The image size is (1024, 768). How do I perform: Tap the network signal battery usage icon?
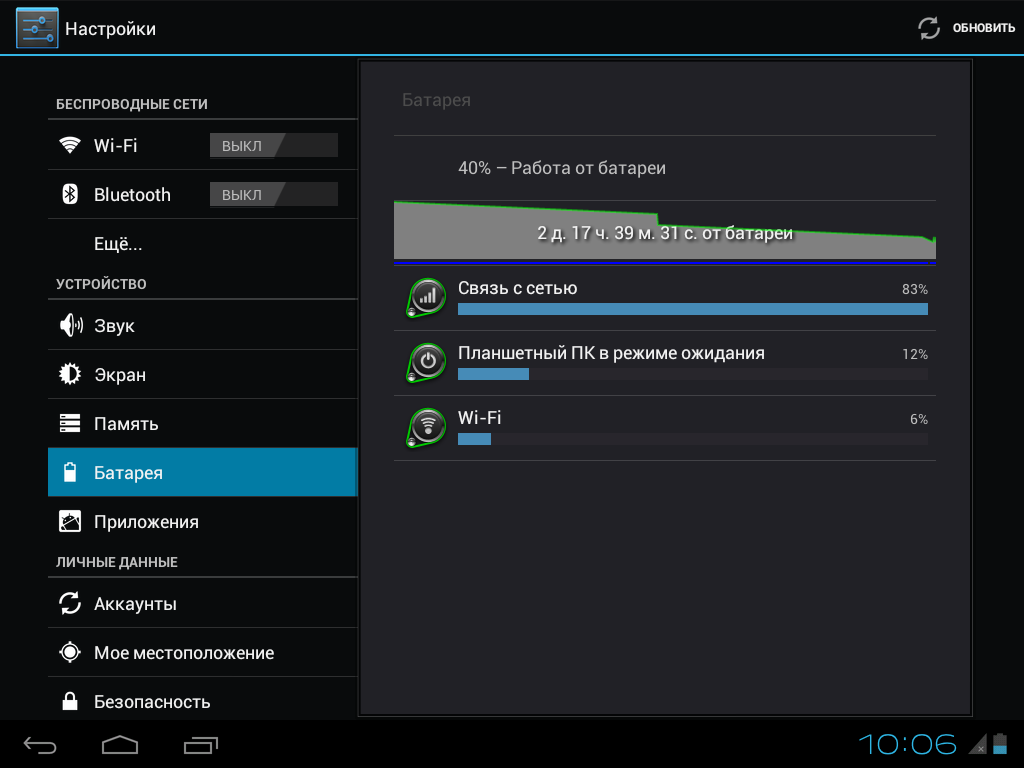[x=426, y=298]
